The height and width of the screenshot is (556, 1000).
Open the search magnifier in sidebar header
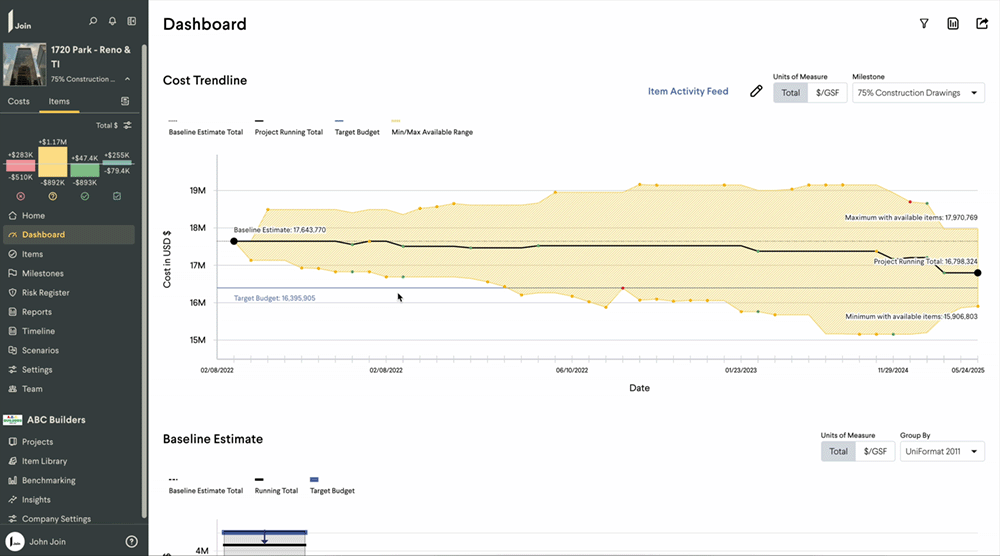(93, 20)
